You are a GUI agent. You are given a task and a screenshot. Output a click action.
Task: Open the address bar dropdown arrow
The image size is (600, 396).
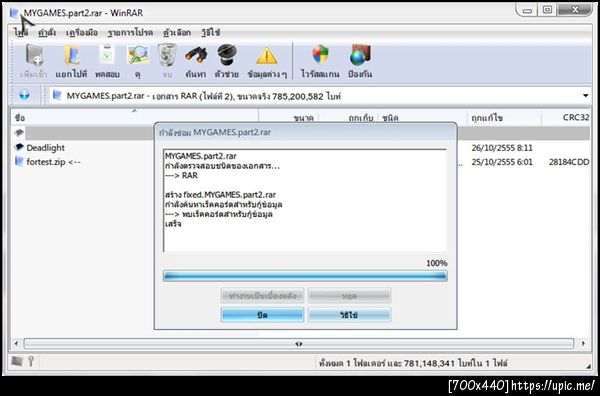(x=585, y=95)
